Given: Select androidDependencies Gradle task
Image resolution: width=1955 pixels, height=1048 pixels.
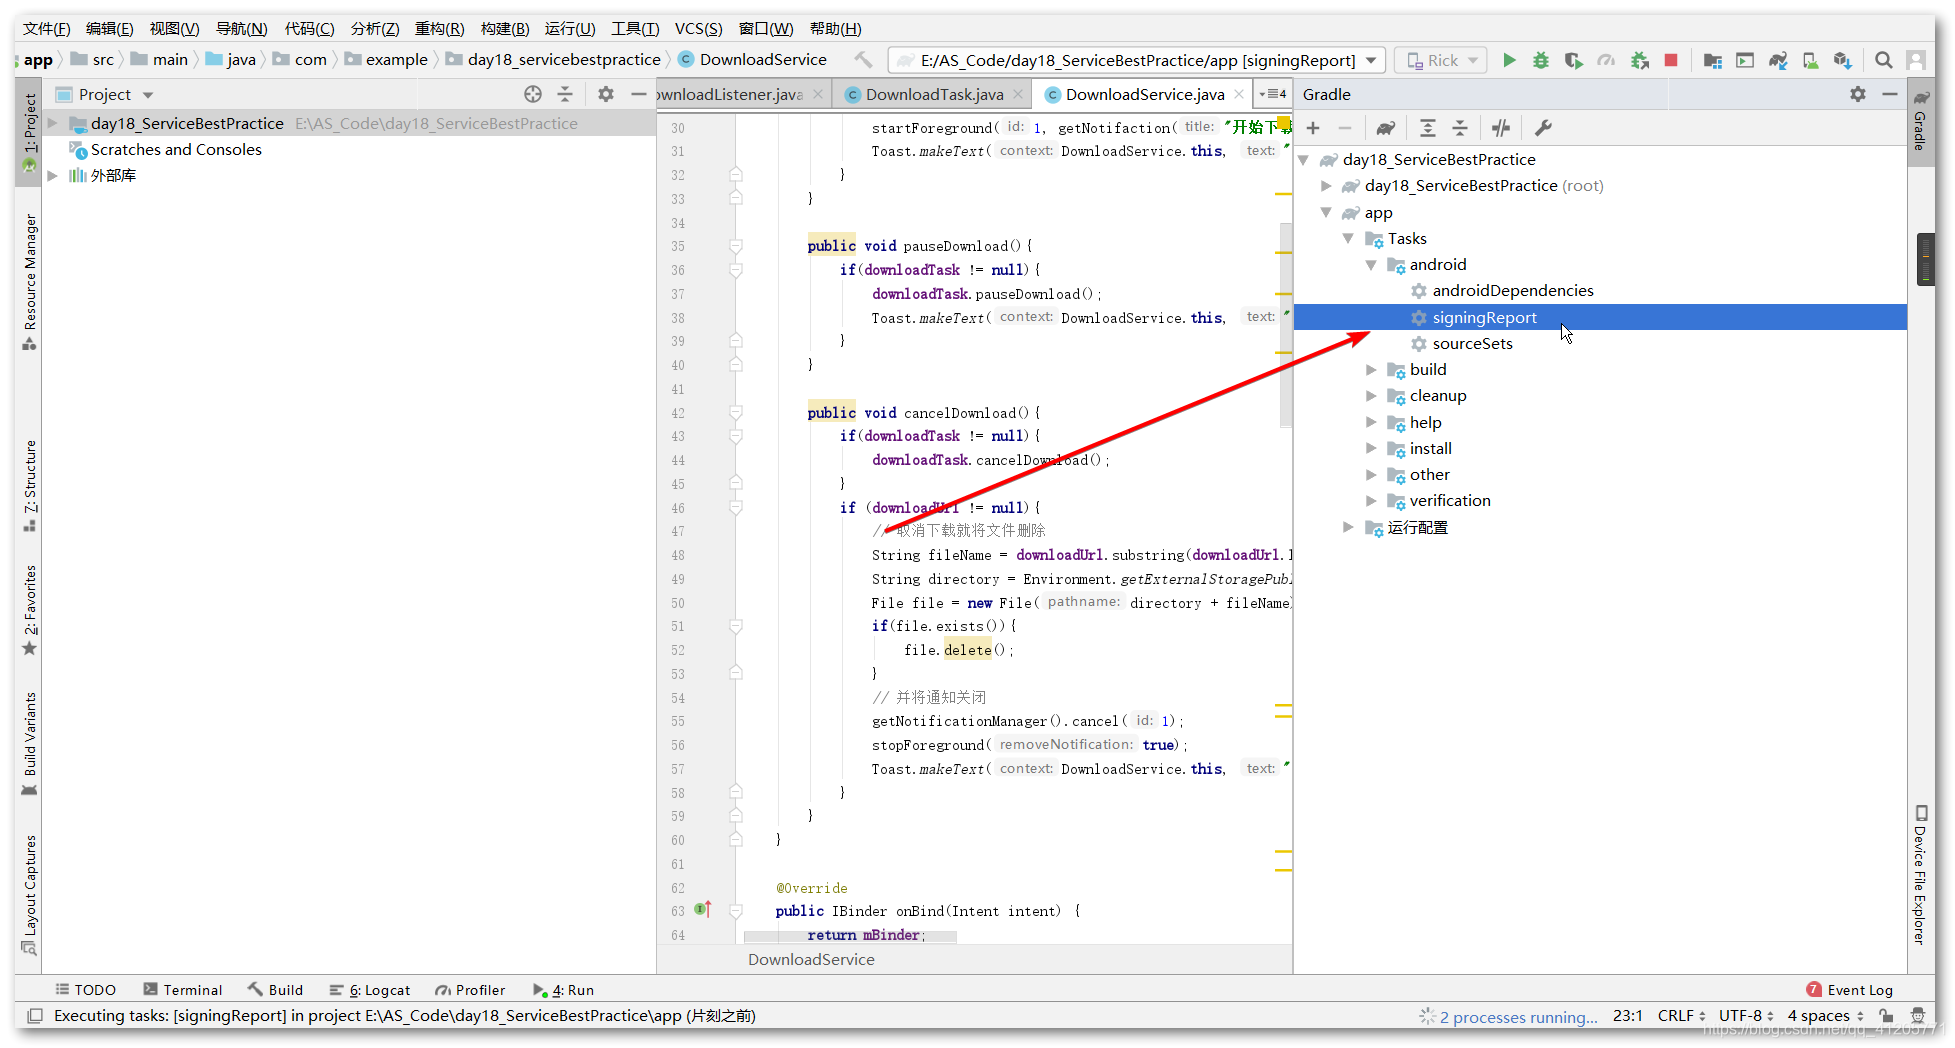Looking at the screenshot, I should pyautogui.click(x=1512, y=291).
